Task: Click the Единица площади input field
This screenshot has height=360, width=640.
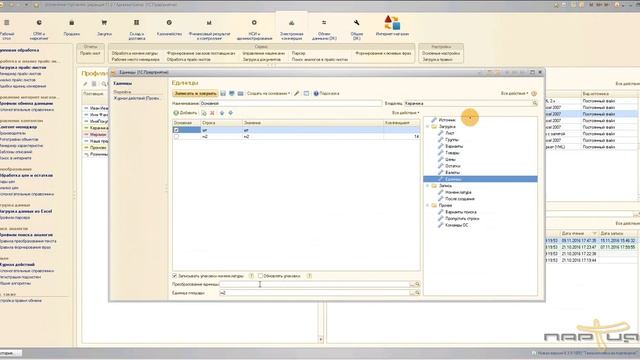Action: tap(314, 293)
